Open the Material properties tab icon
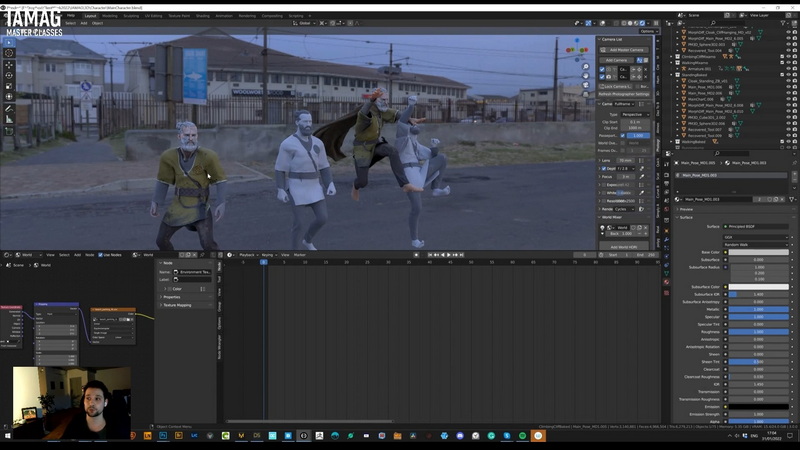The height and width of the screenshot is (450, 800). pos(666,282)
